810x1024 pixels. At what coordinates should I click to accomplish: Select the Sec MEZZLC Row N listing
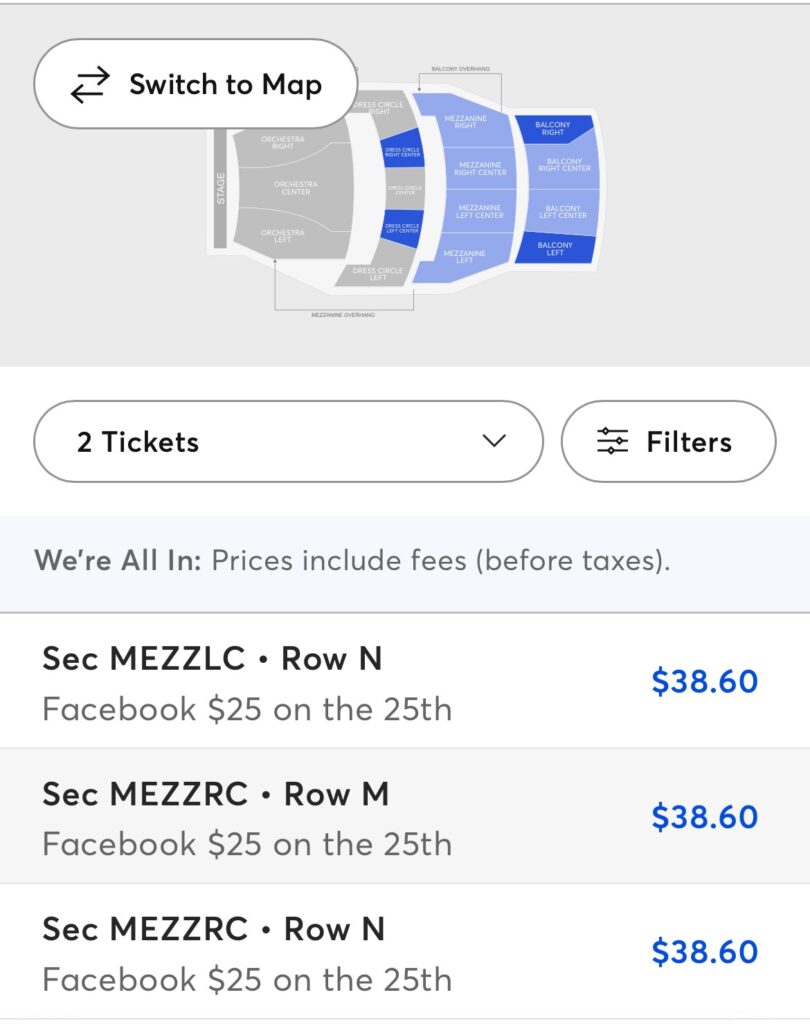point(300,682)
